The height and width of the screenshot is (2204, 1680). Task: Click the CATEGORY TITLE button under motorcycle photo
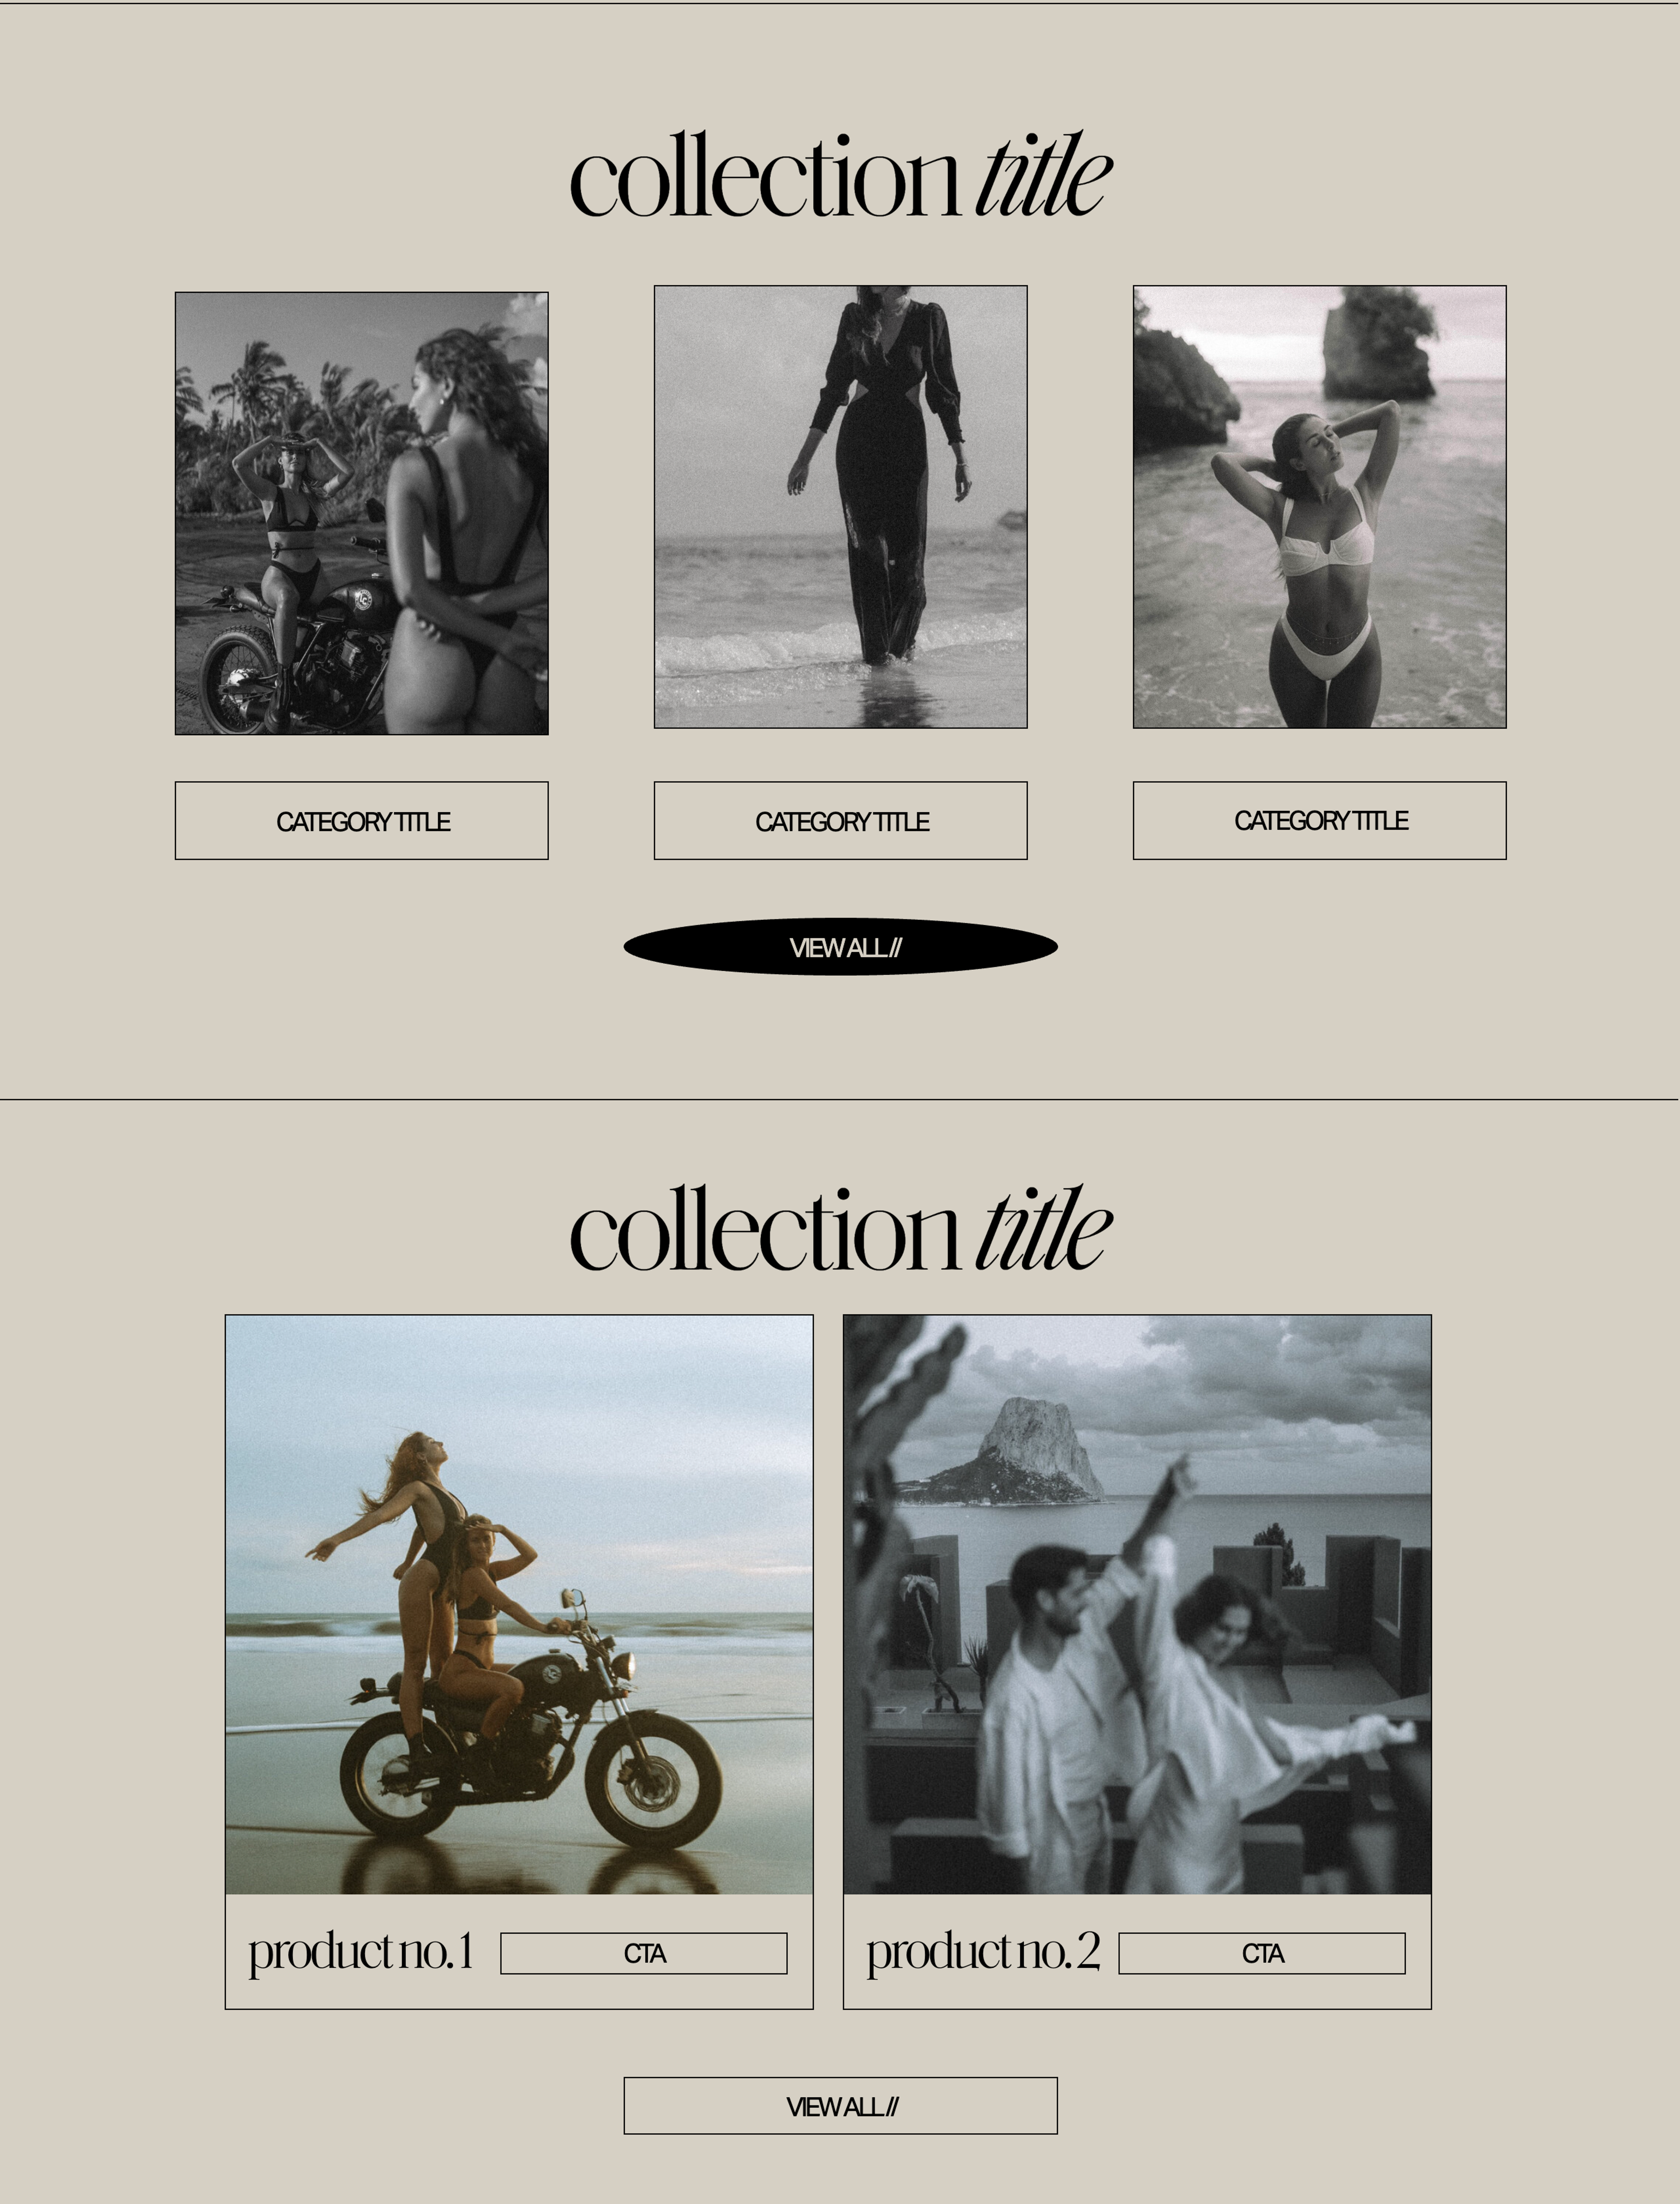361,820
